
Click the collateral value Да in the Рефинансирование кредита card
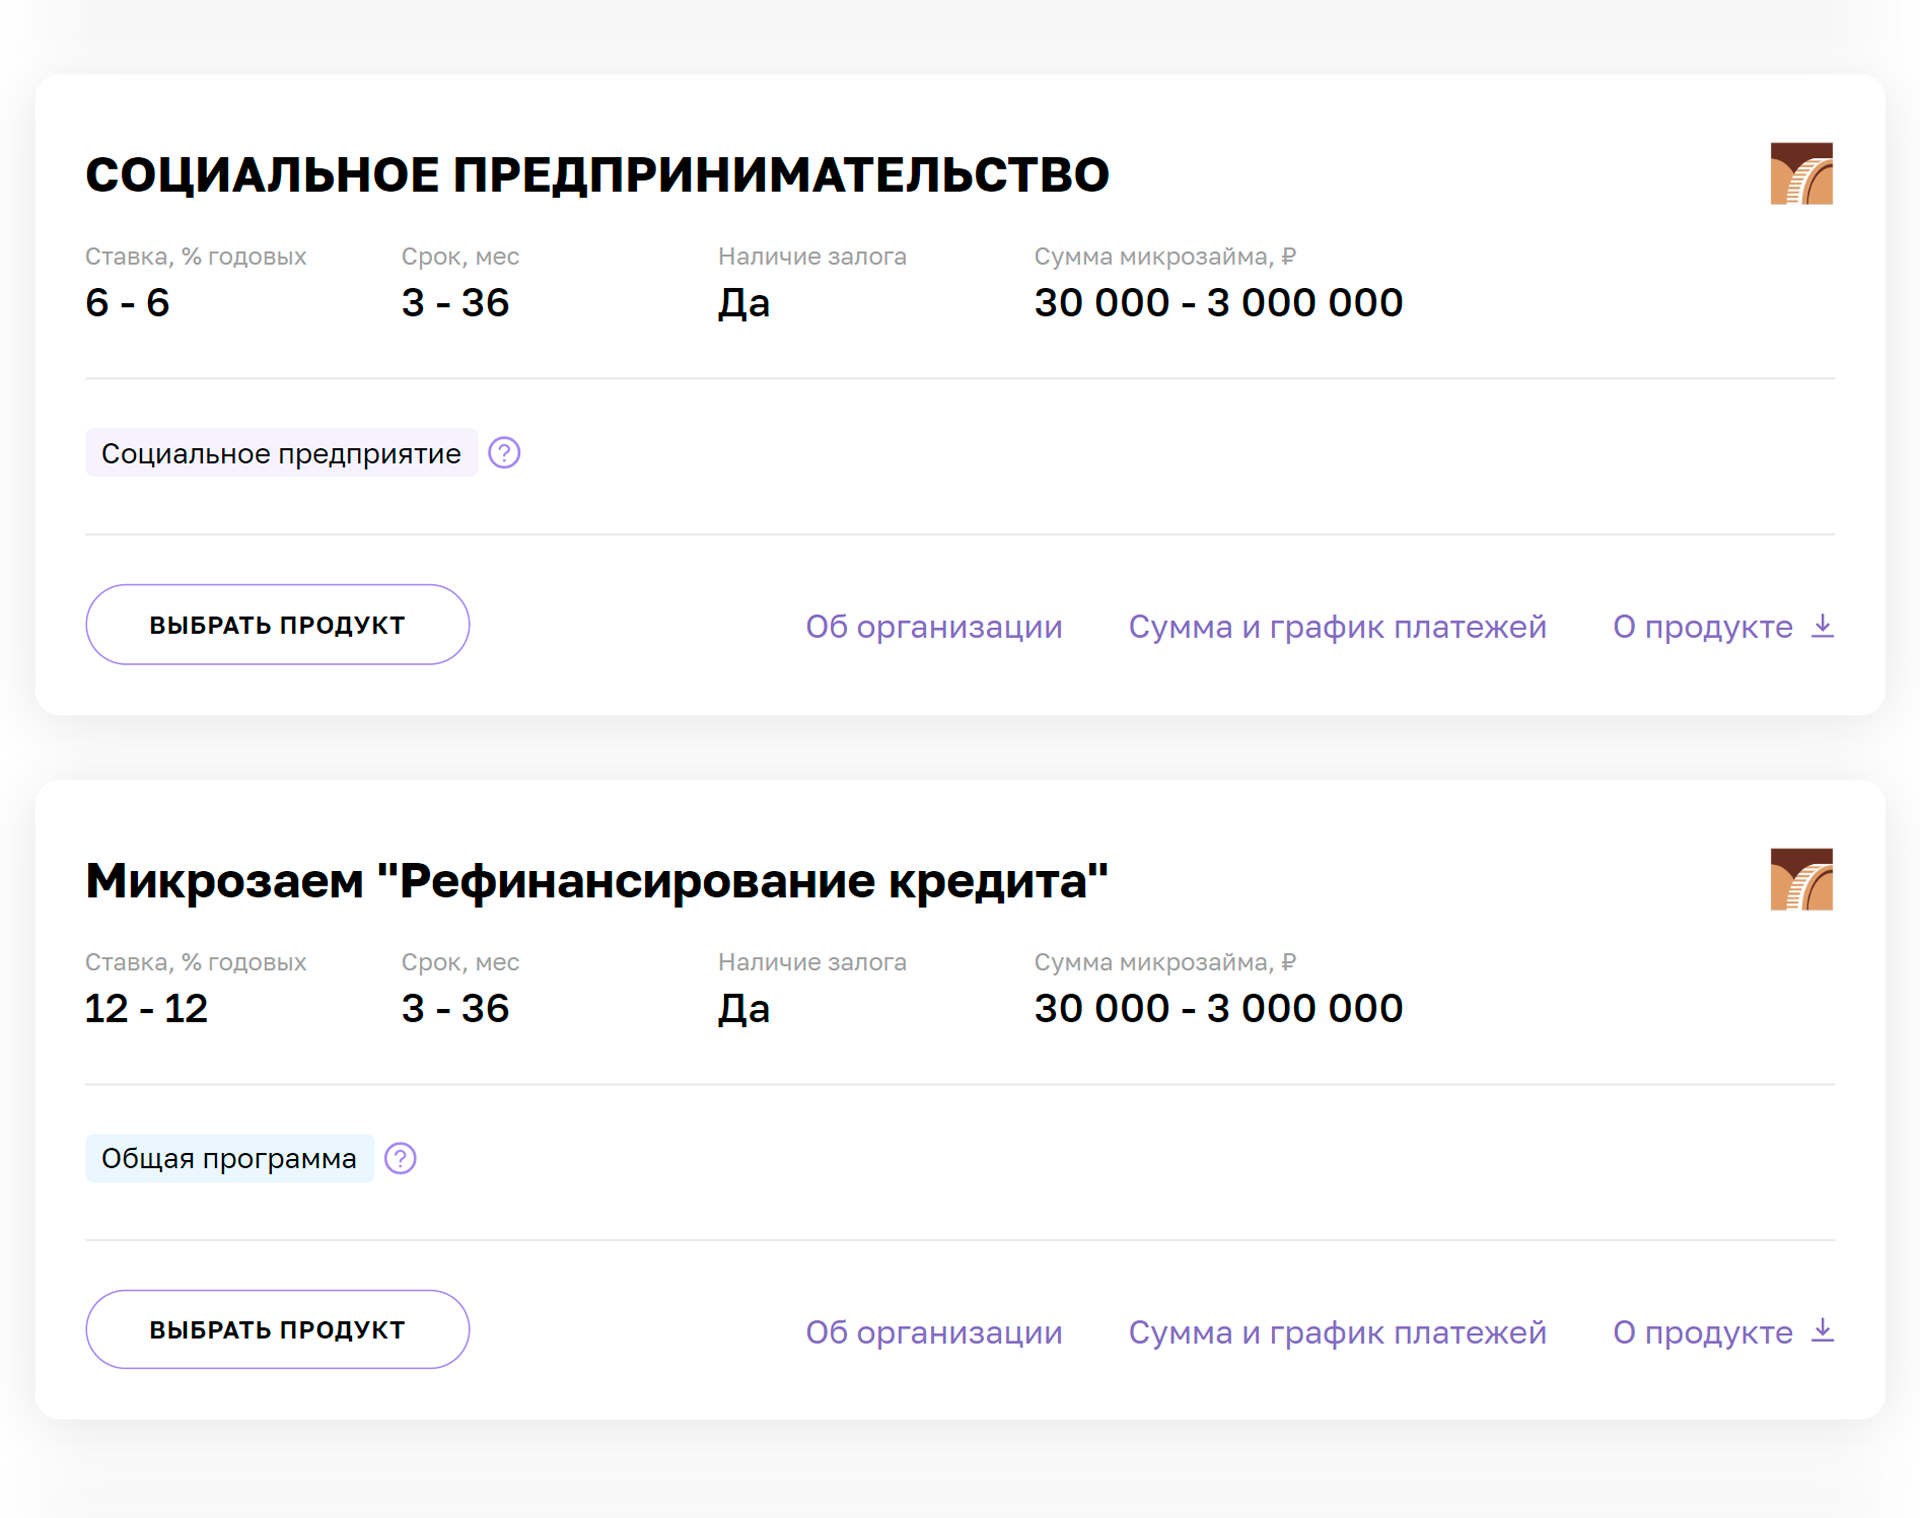point(744,1009)
